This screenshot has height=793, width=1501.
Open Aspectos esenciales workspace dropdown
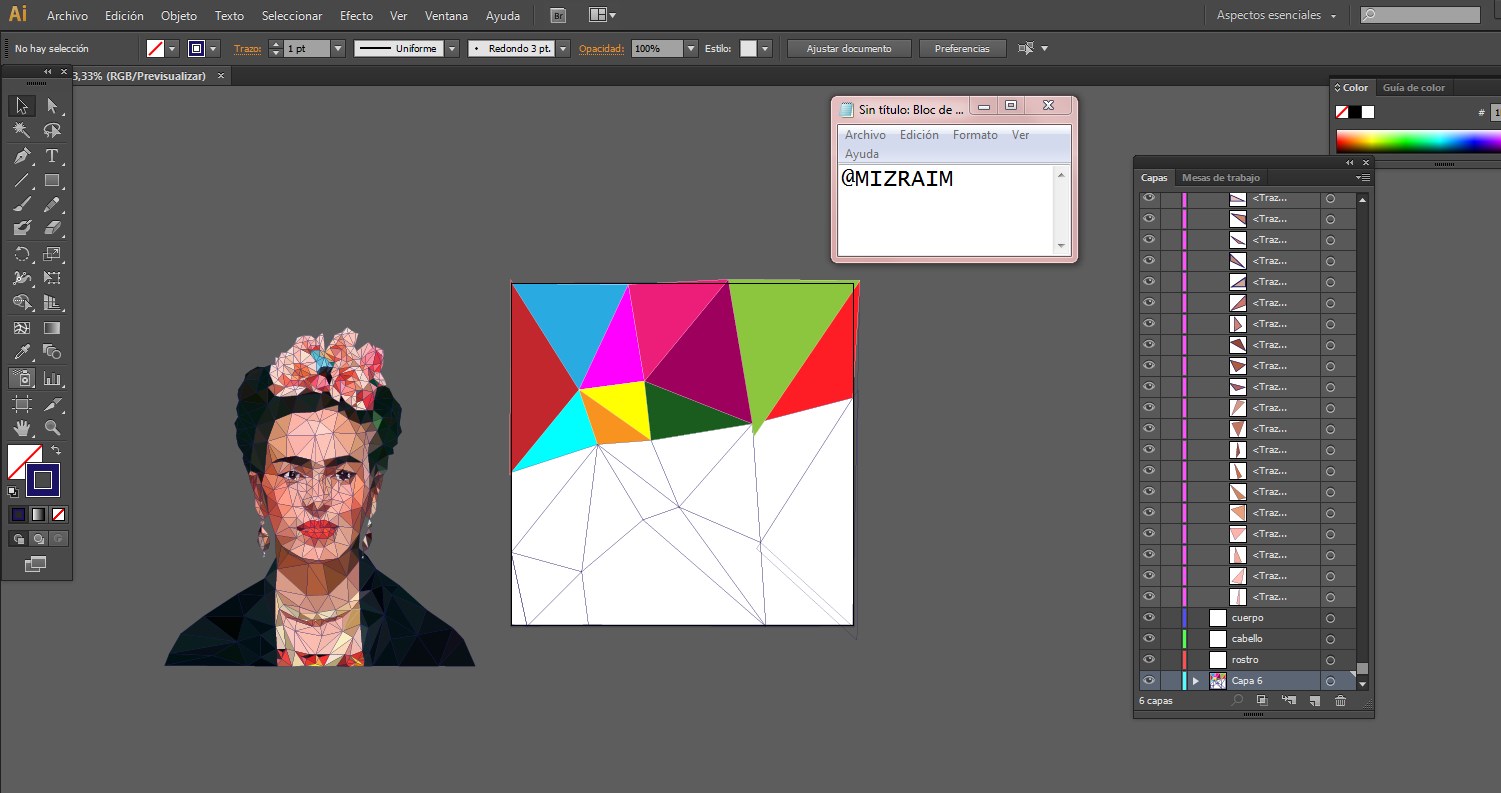[x=1277, y=15]
